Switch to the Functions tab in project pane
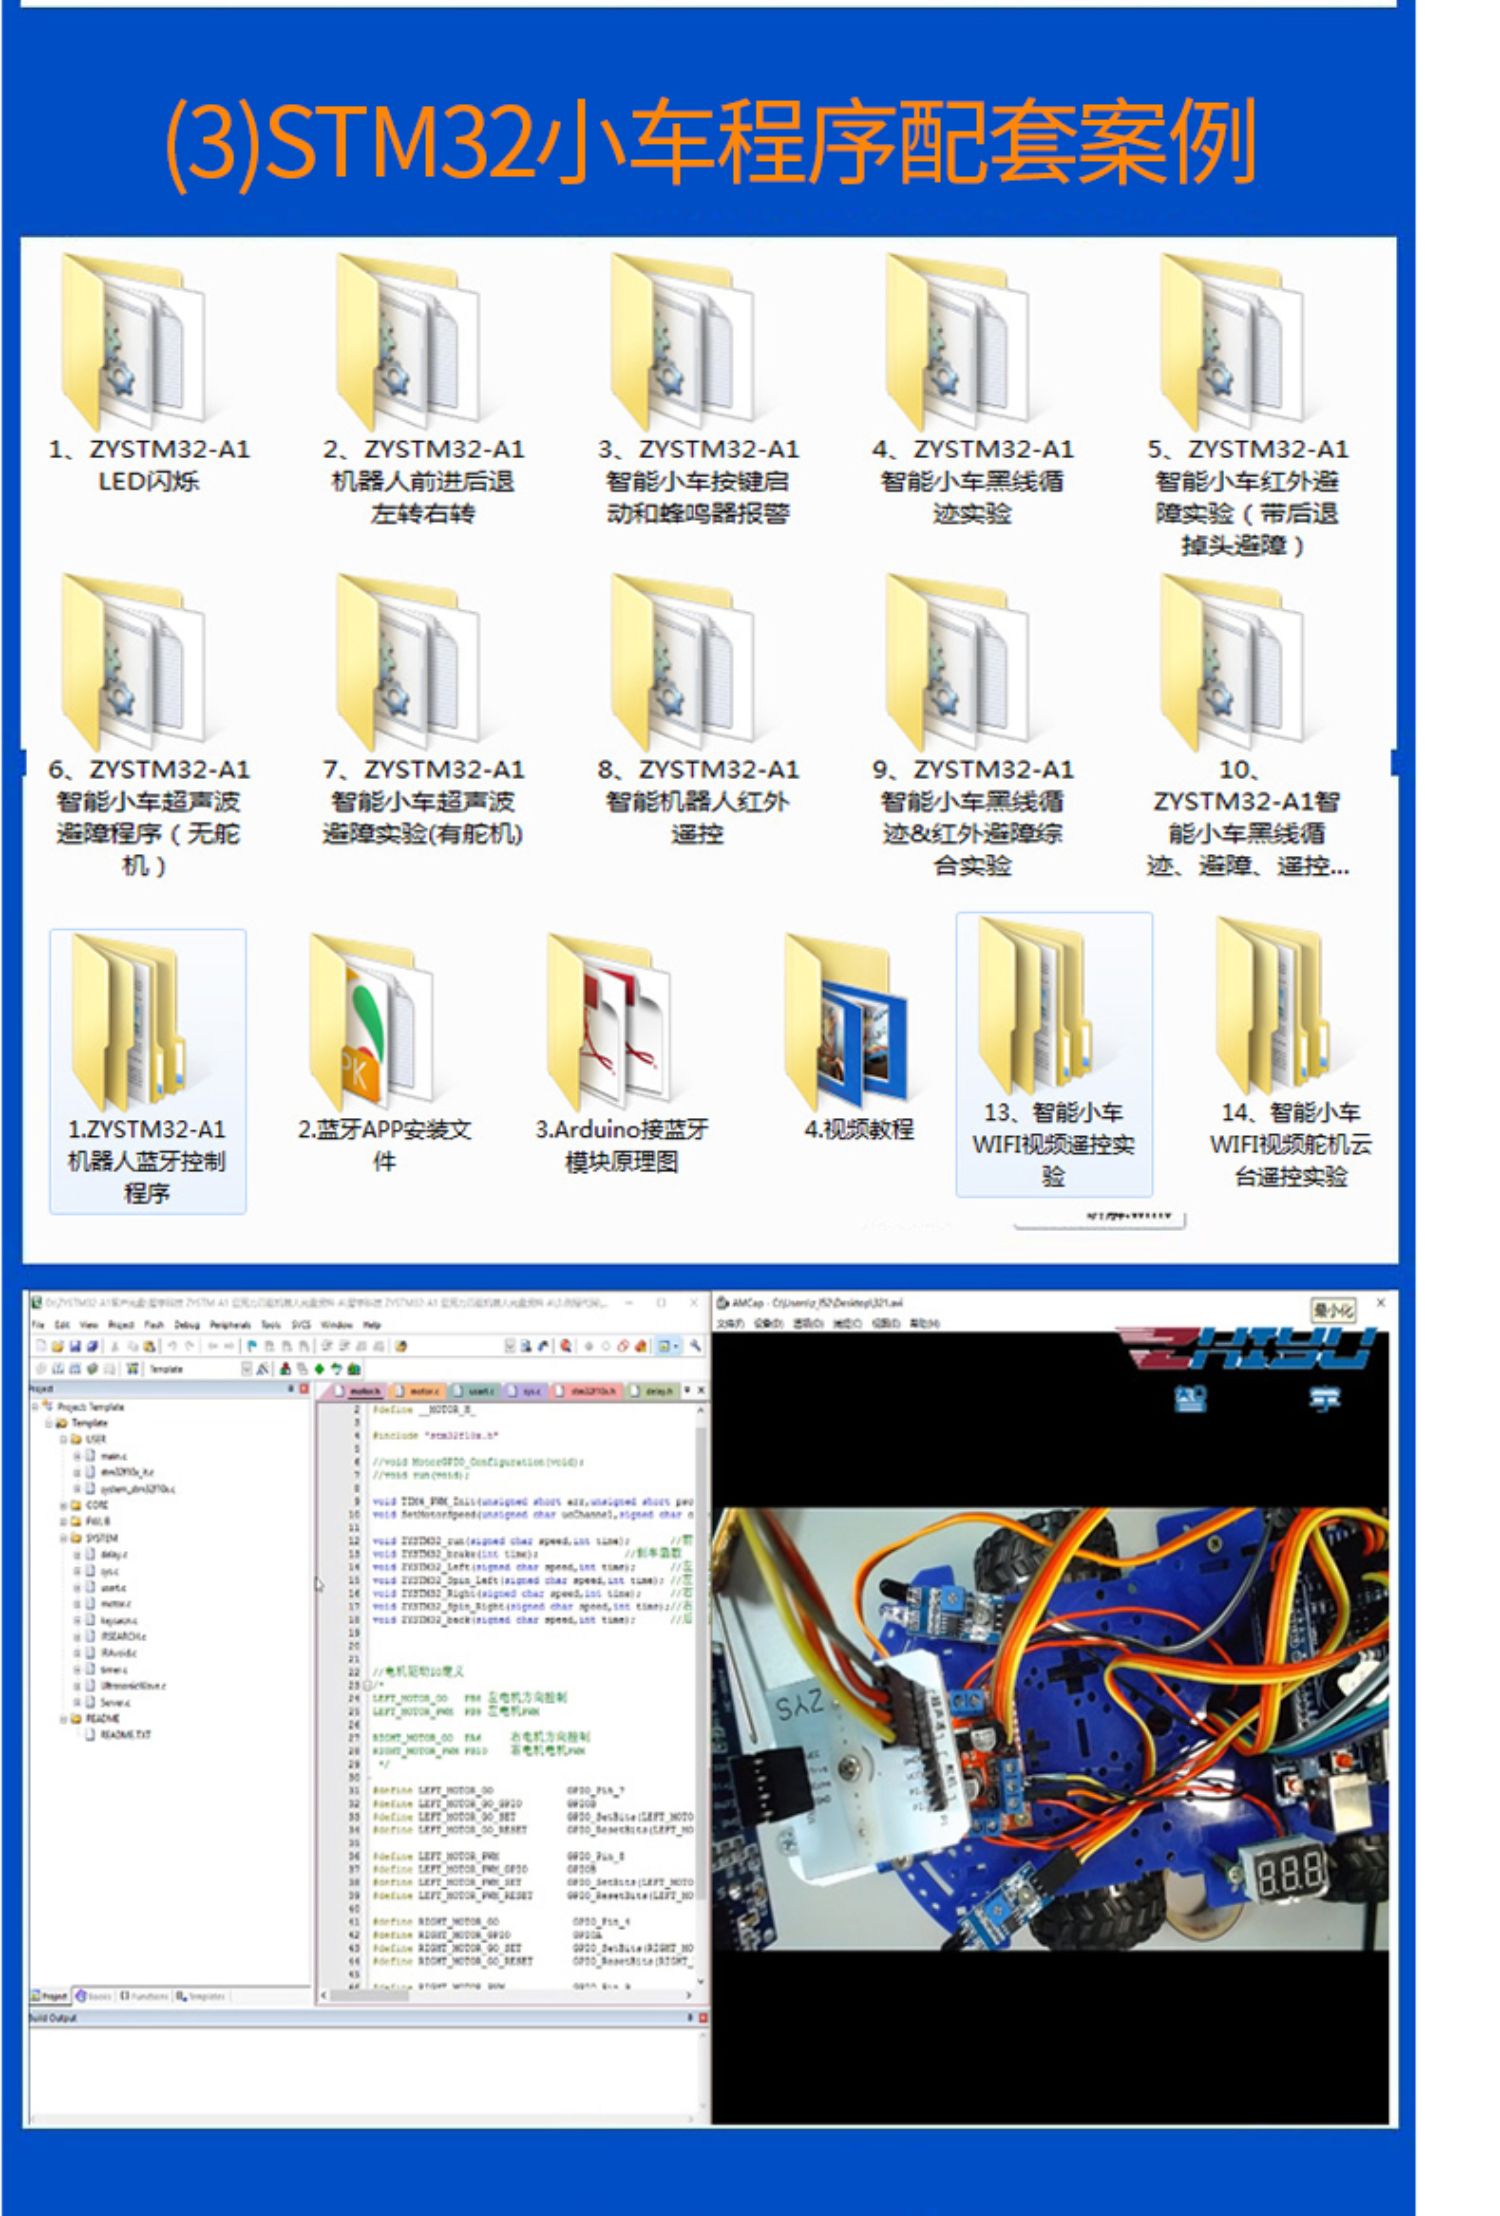This screenshot has height=2216, width=1500. pos(145,1996)
